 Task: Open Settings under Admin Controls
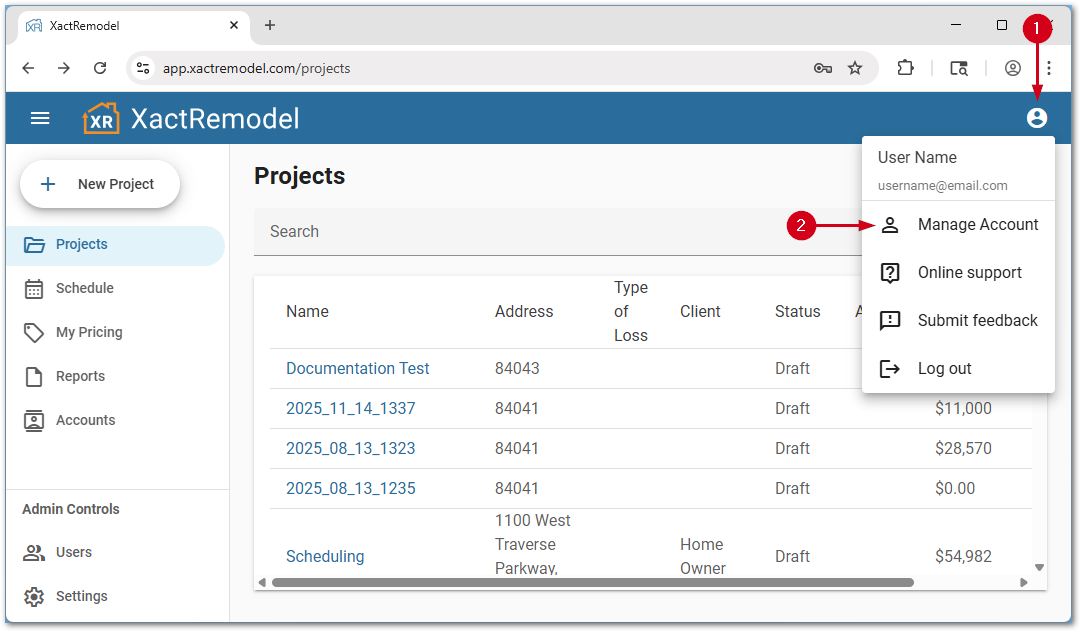point(81,596)
